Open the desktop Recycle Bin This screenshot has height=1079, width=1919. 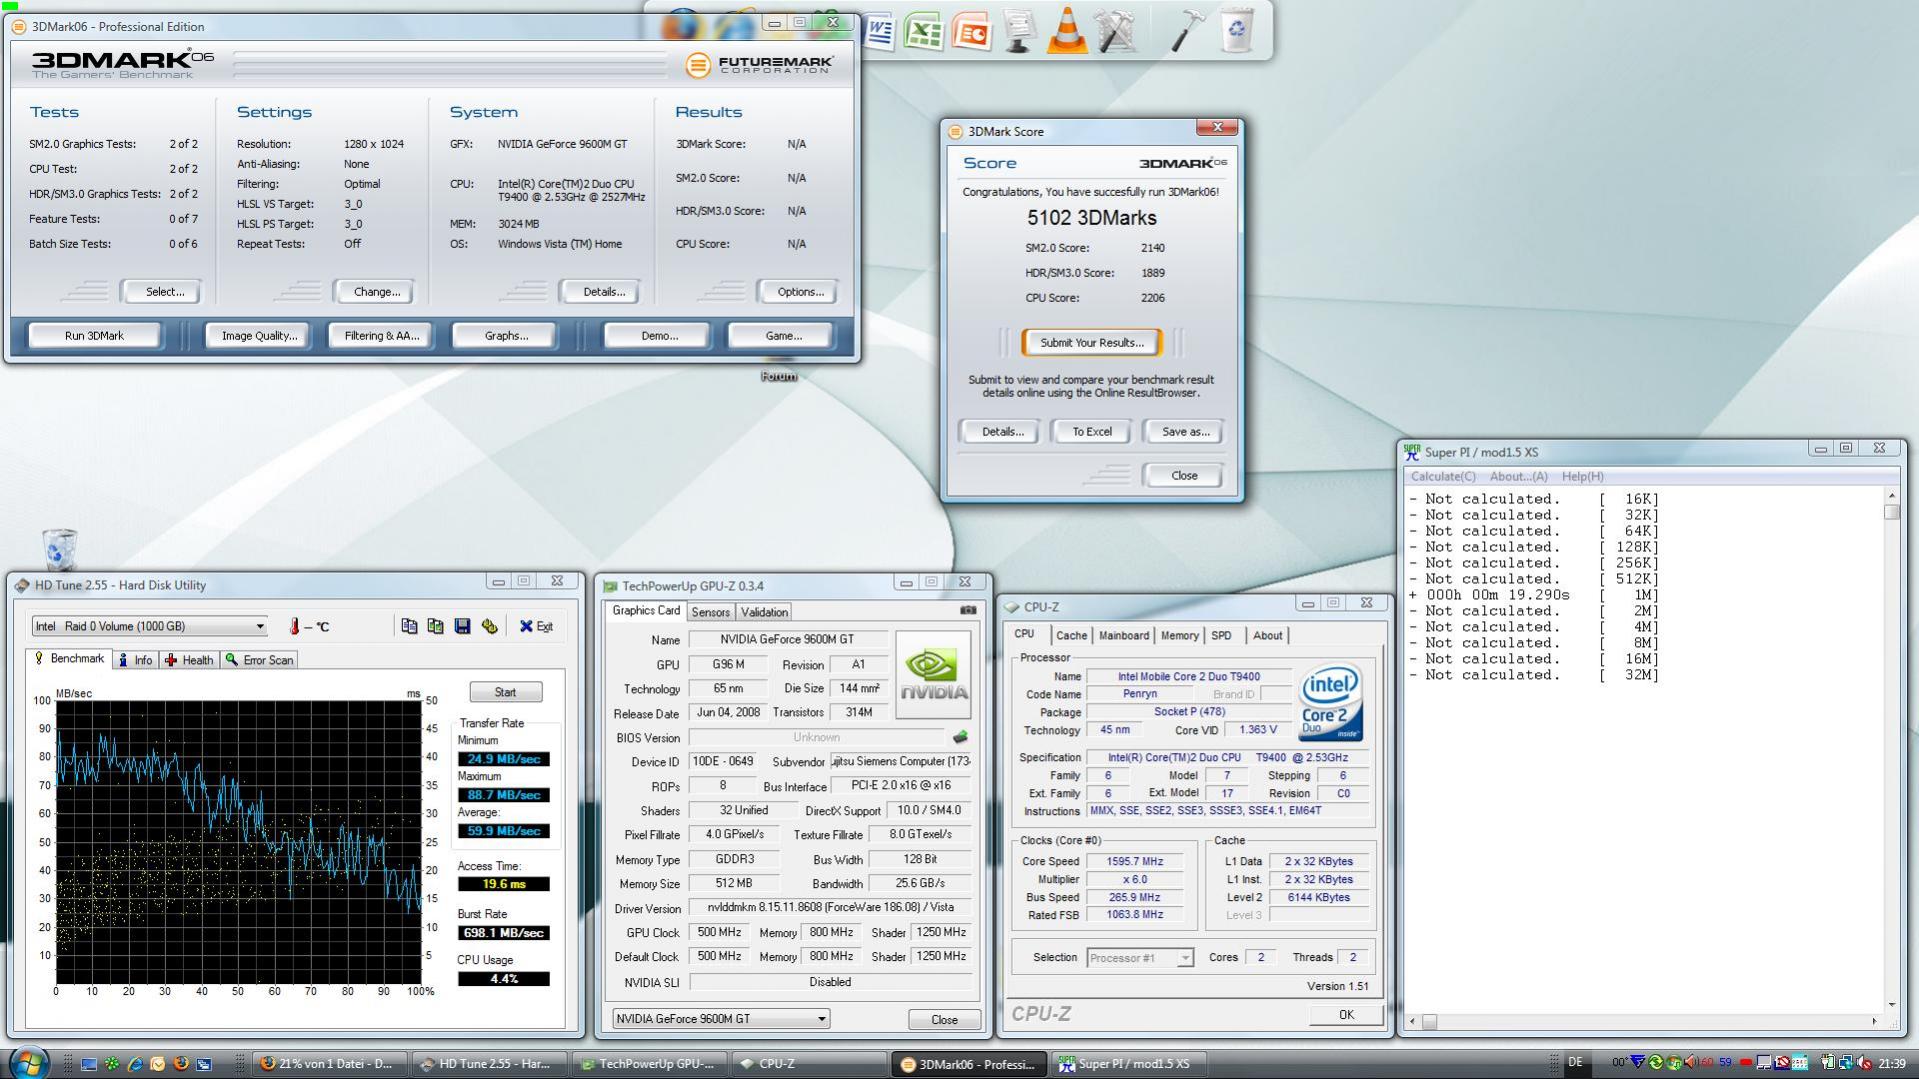click(59, 549)
